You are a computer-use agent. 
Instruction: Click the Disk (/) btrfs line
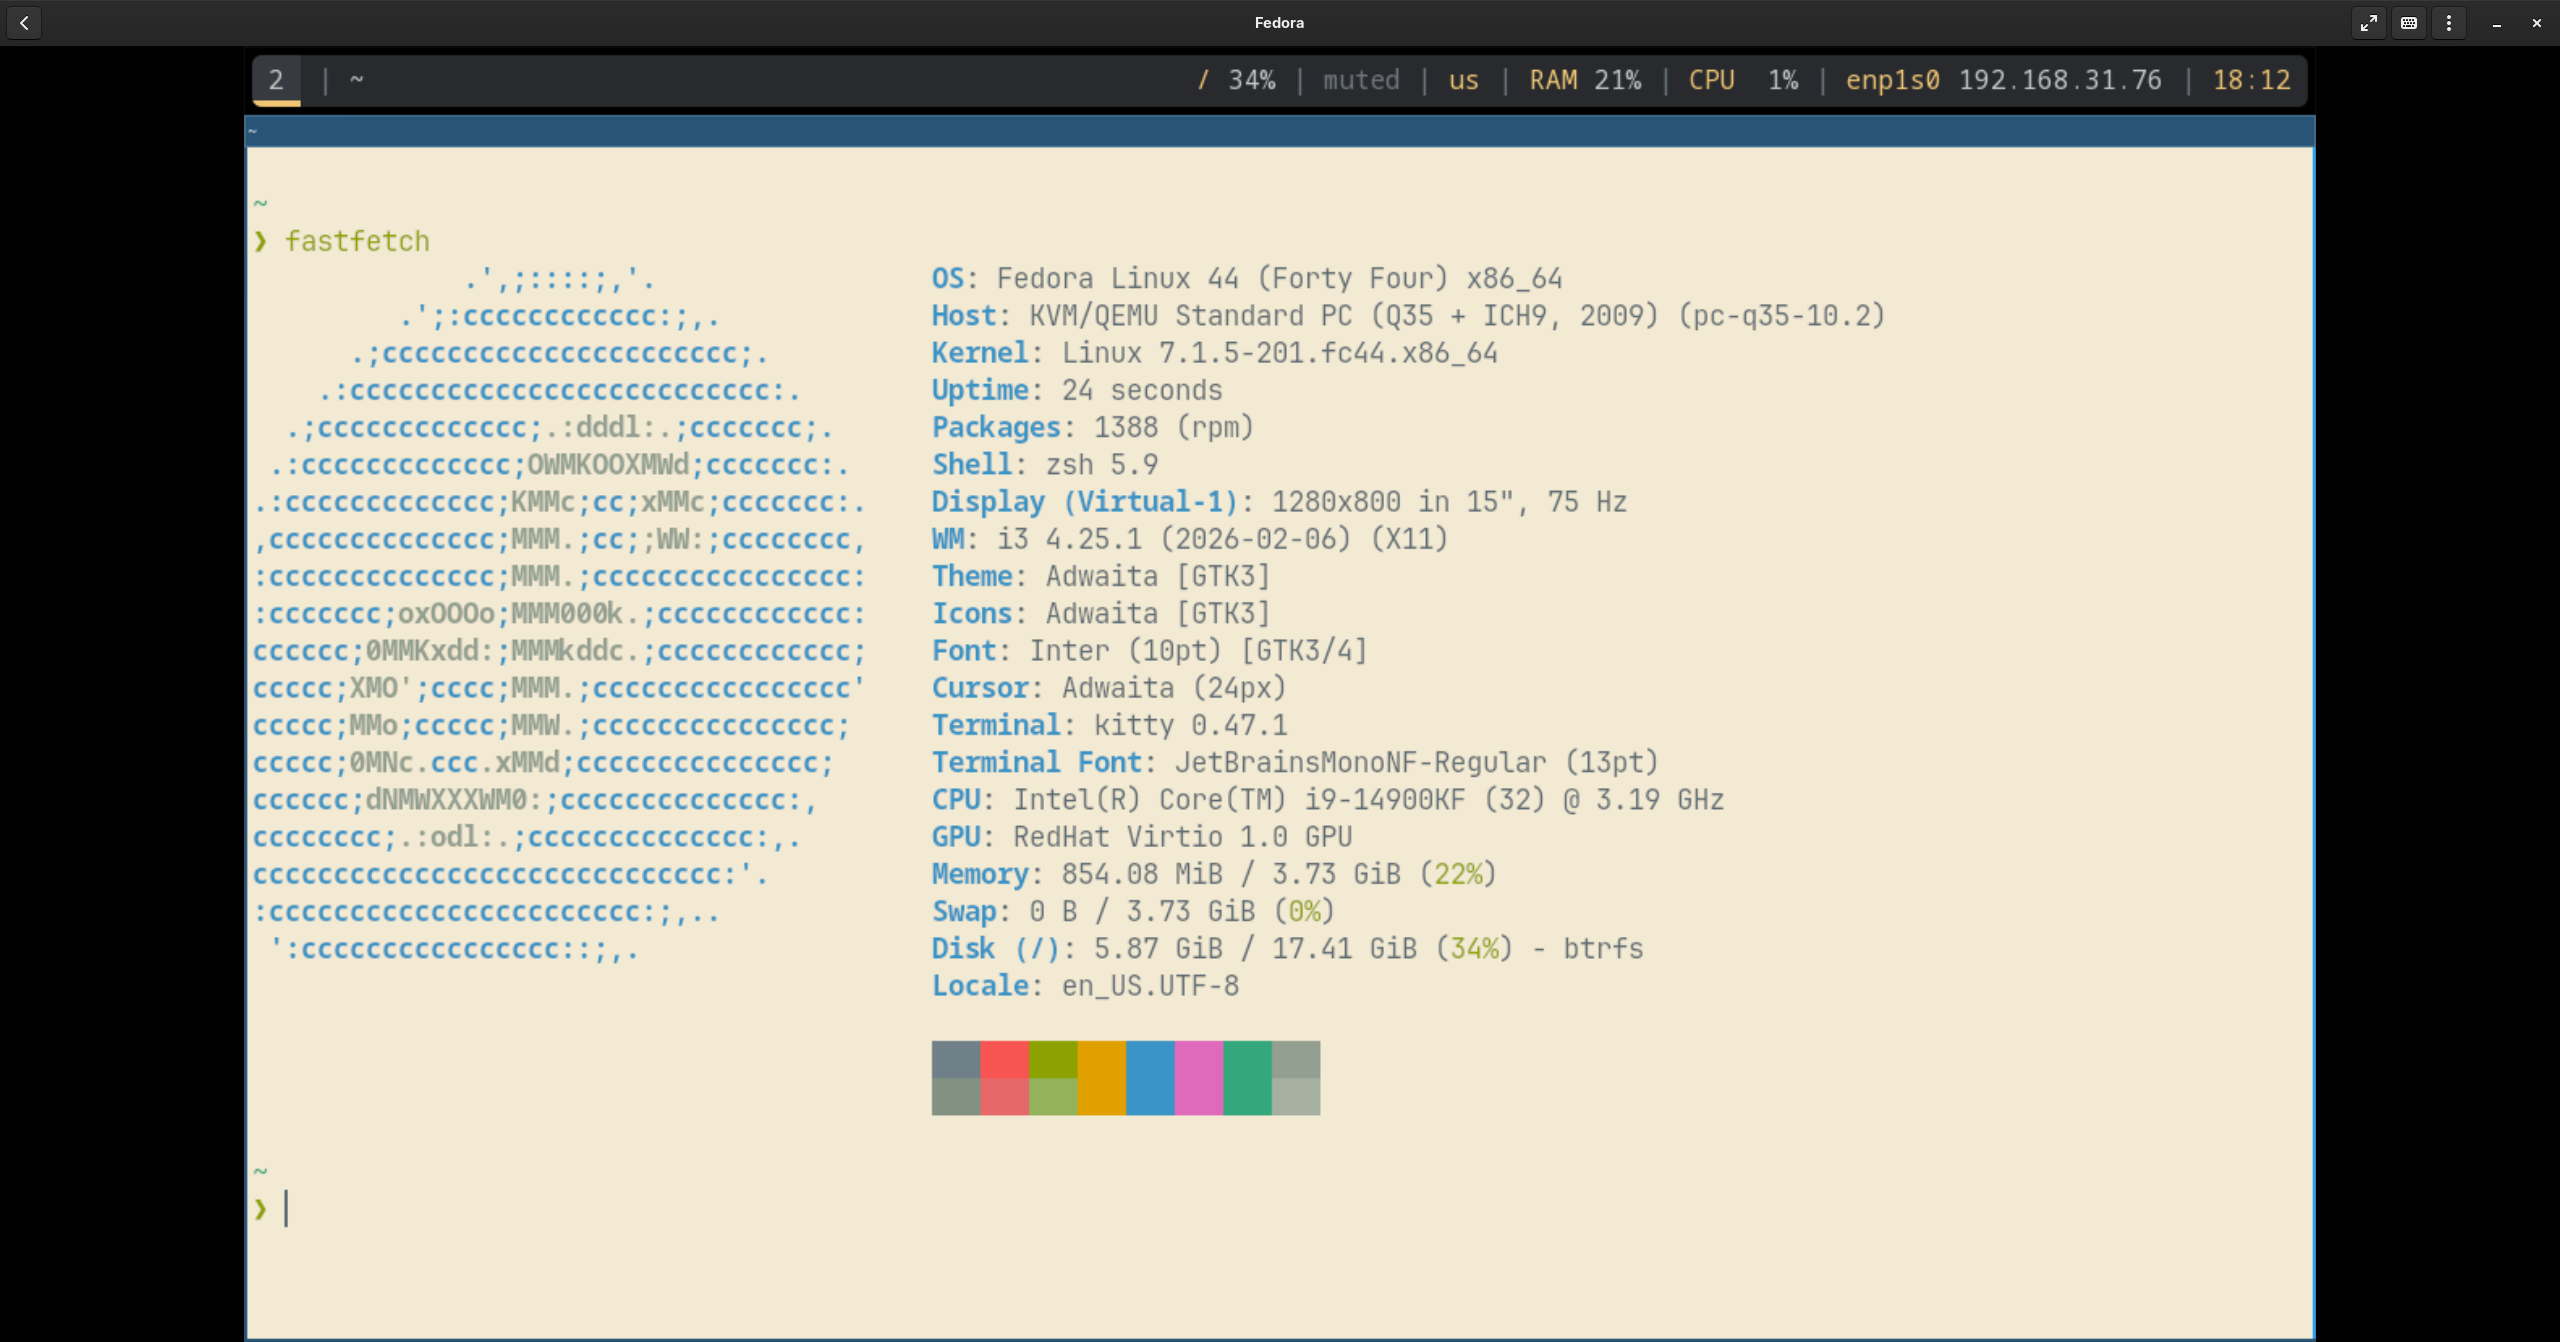(1287, 948)
